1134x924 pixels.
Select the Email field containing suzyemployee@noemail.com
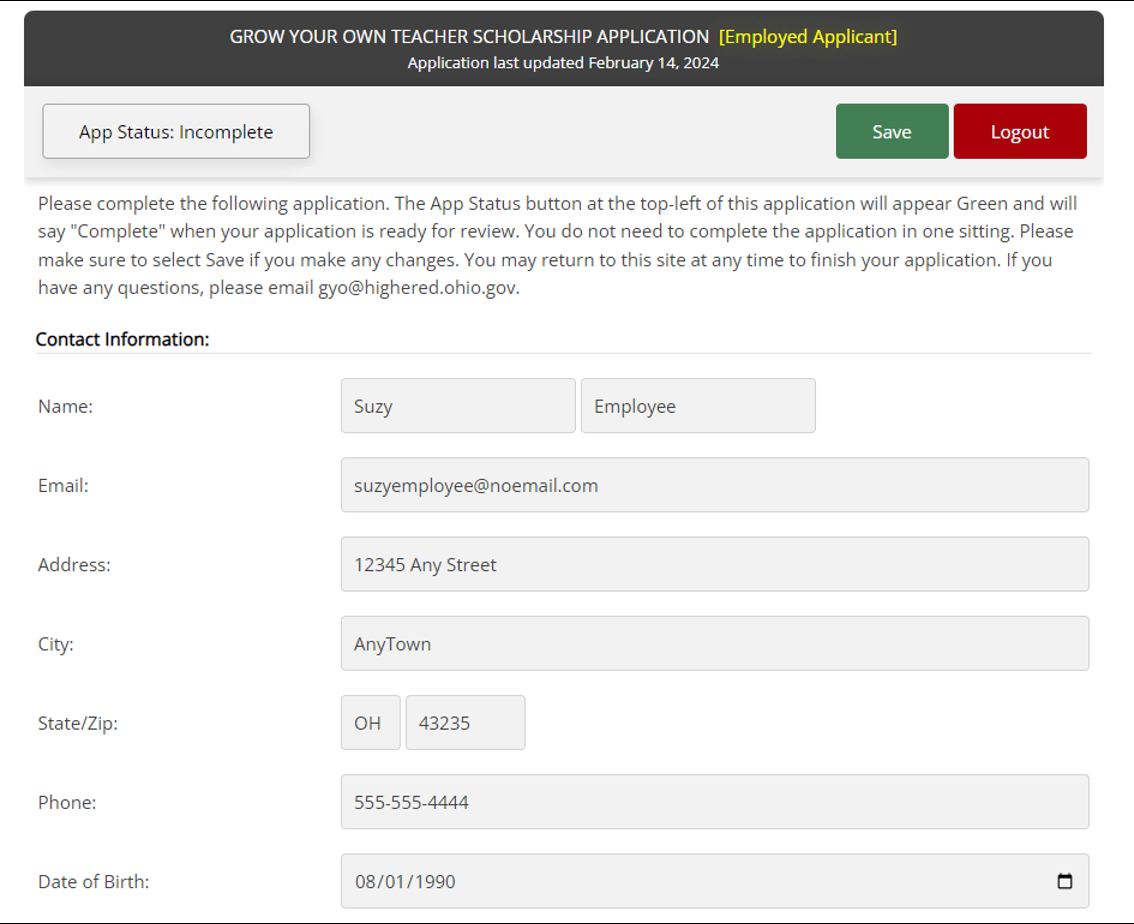[x=714, y=485]
